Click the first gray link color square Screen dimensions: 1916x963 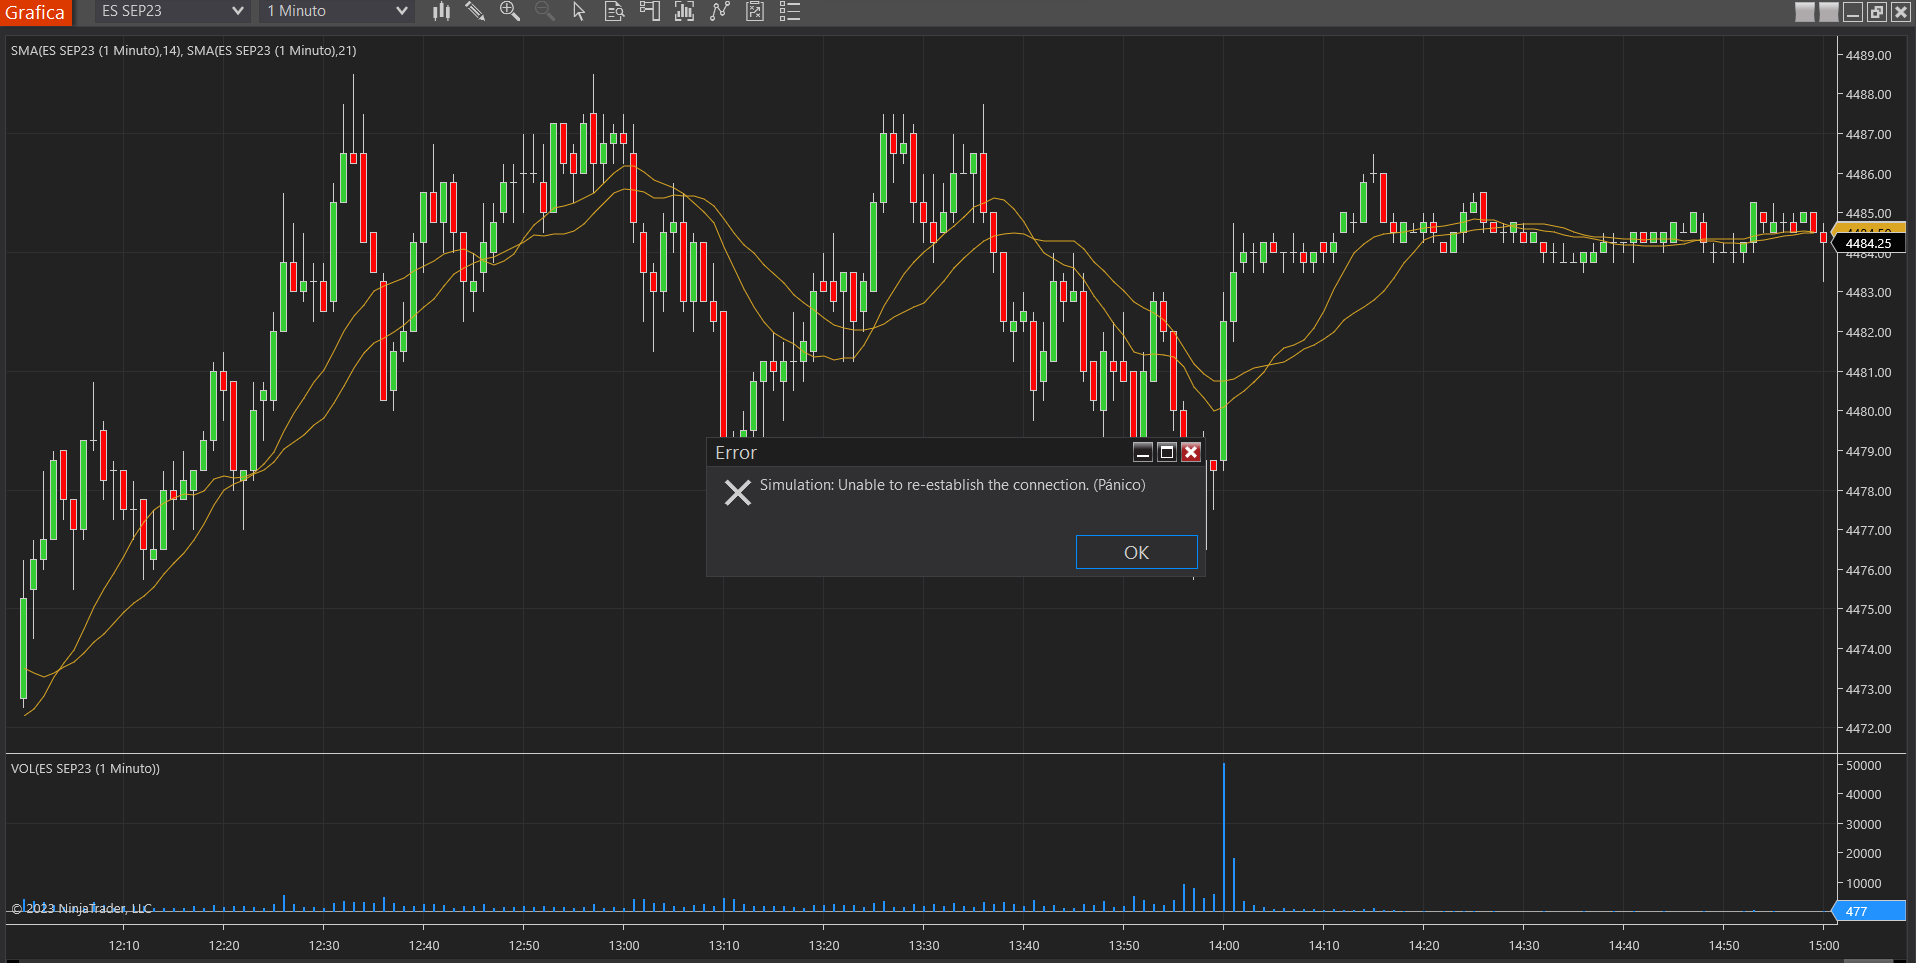pos(1805,12)
